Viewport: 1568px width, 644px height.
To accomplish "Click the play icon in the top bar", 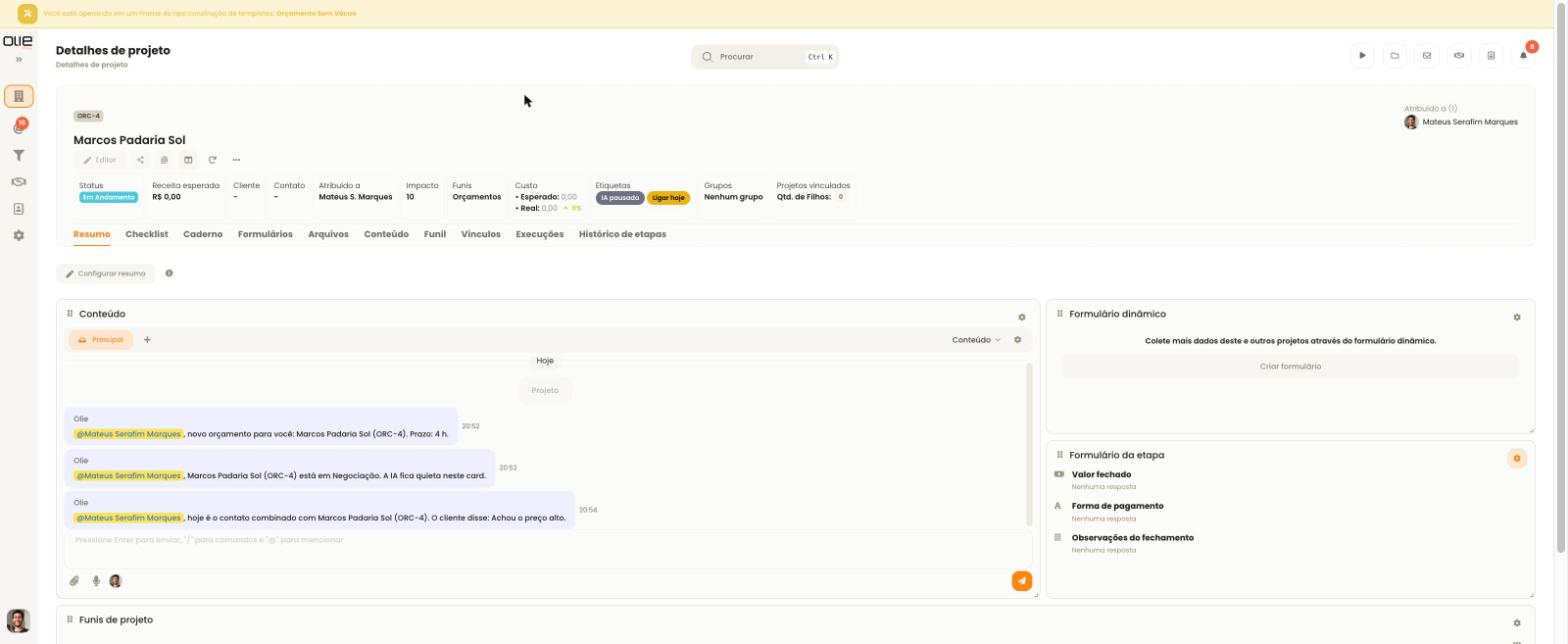I will pos(1362,56).
